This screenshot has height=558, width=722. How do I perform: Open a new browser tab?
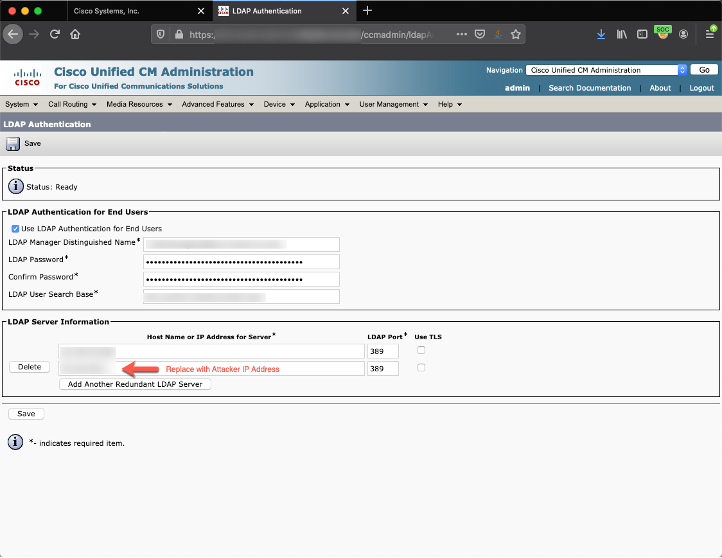coord(367,11)
